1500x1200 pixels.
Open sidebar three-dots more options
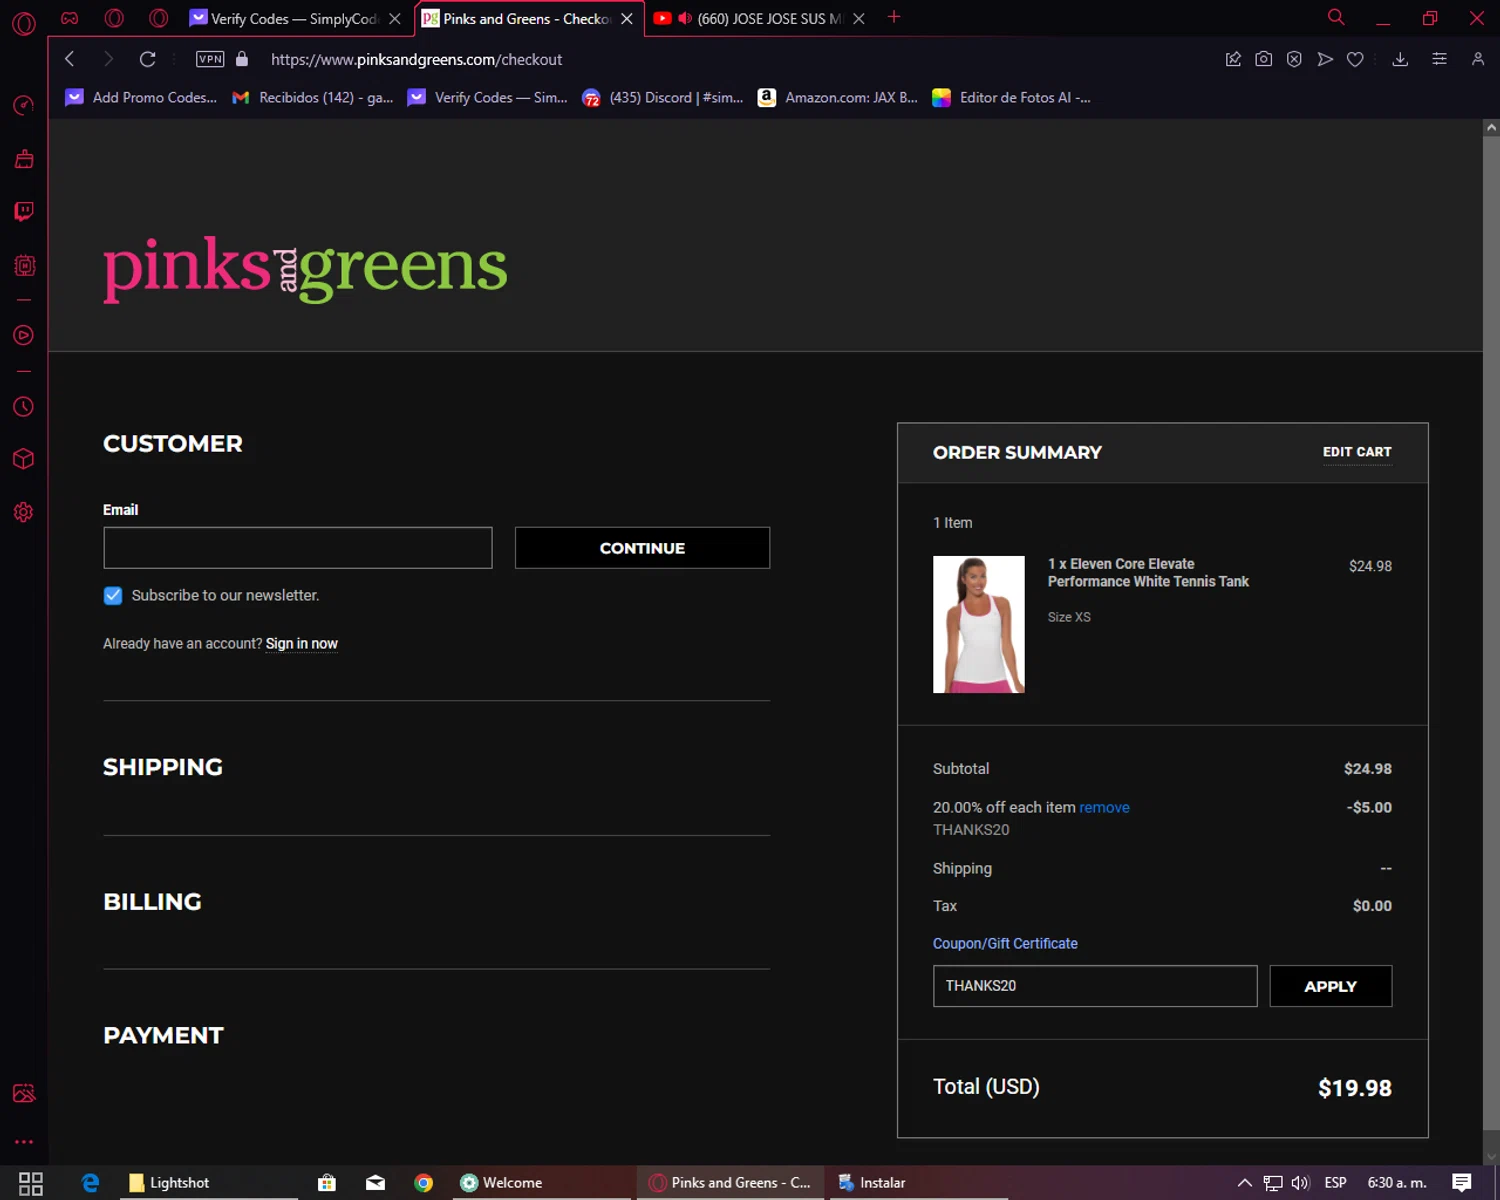coord(24,1141)
